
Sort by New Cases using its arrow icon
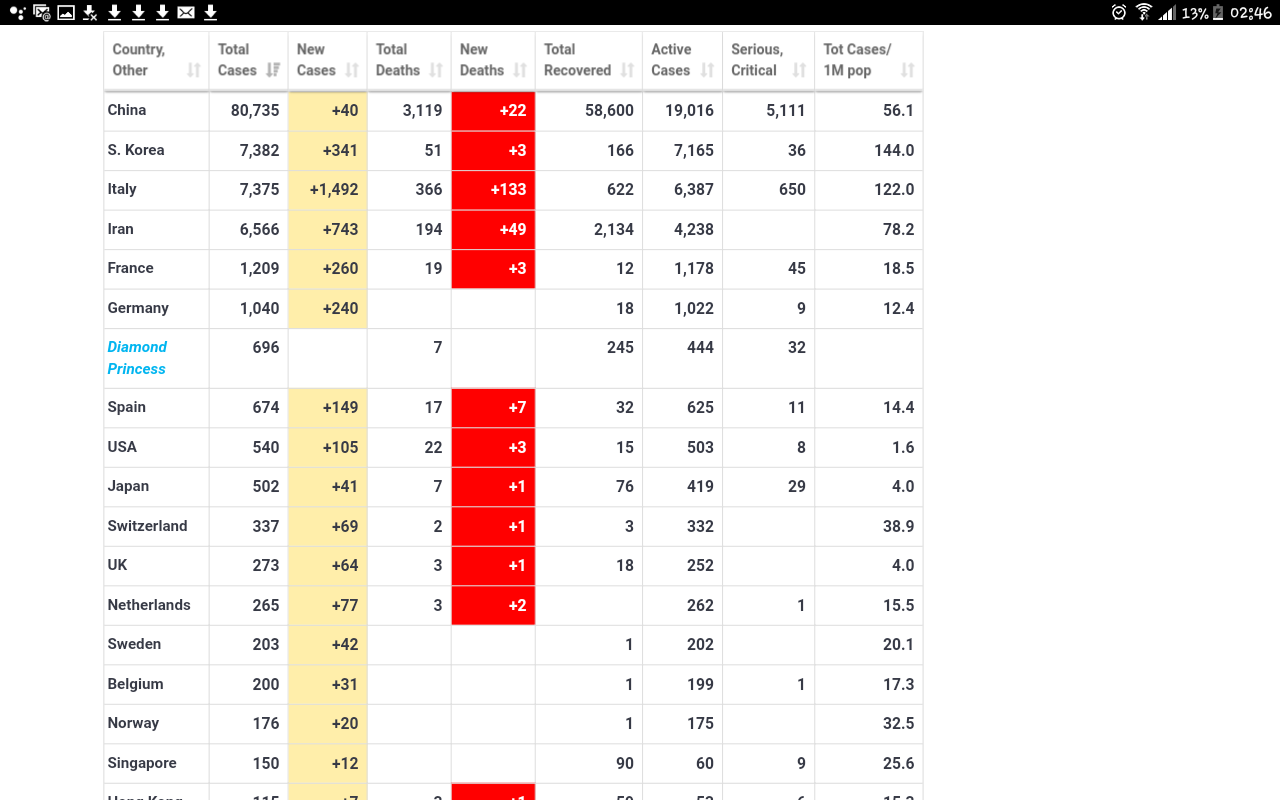pyautogui.click(x=352, y=70)
